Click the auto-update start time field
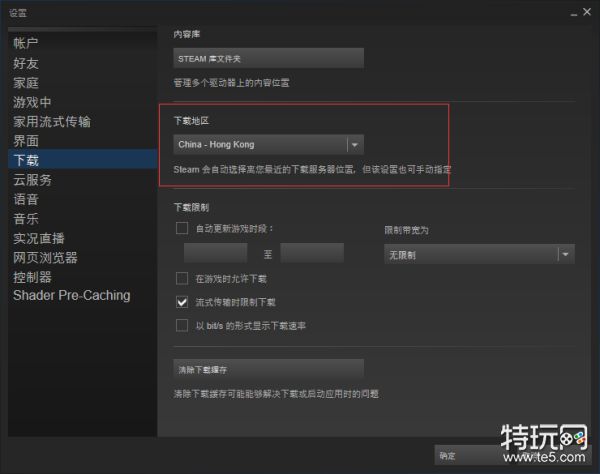Viewport: 600px width, 474px height. [x=215, y=254]
